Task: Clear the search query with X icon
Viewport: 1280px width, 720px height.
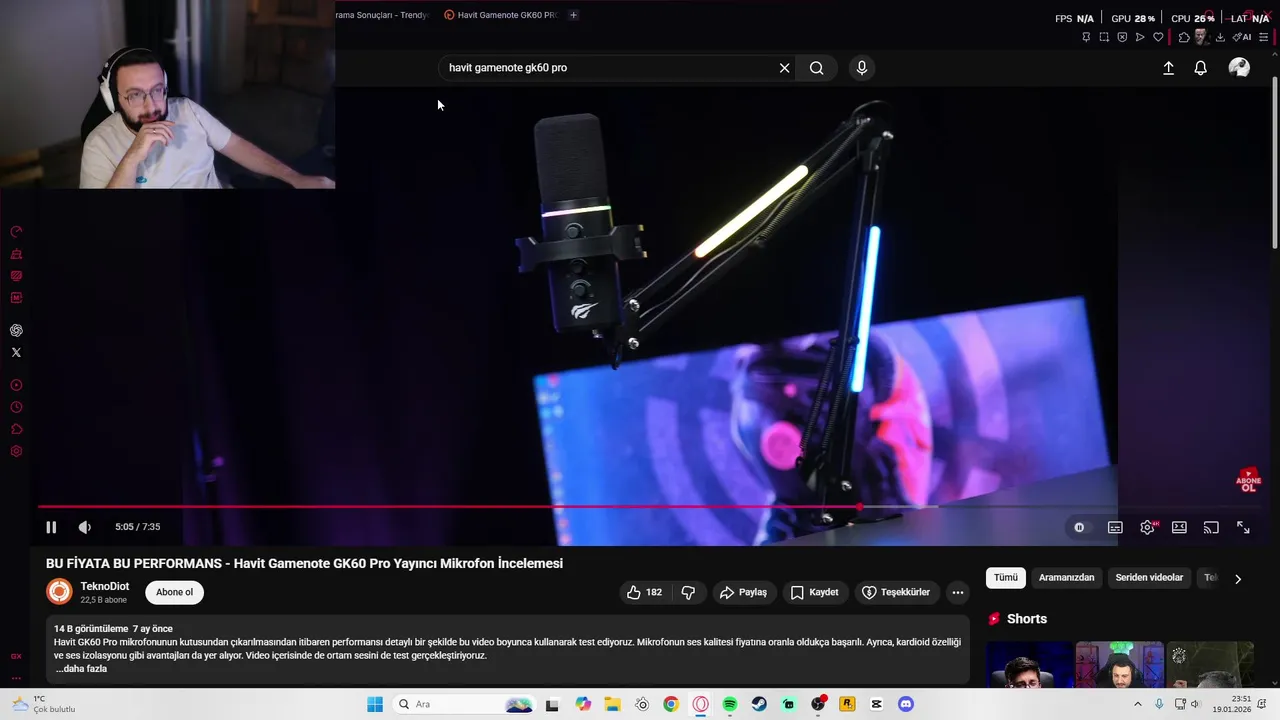Action: coord(785,68)
